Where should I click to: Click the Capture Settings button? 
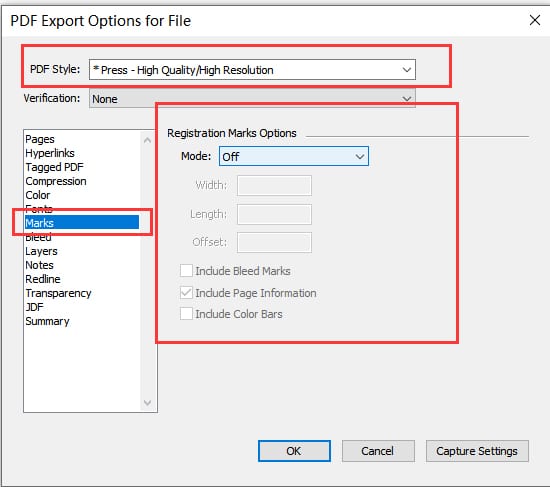477,451
